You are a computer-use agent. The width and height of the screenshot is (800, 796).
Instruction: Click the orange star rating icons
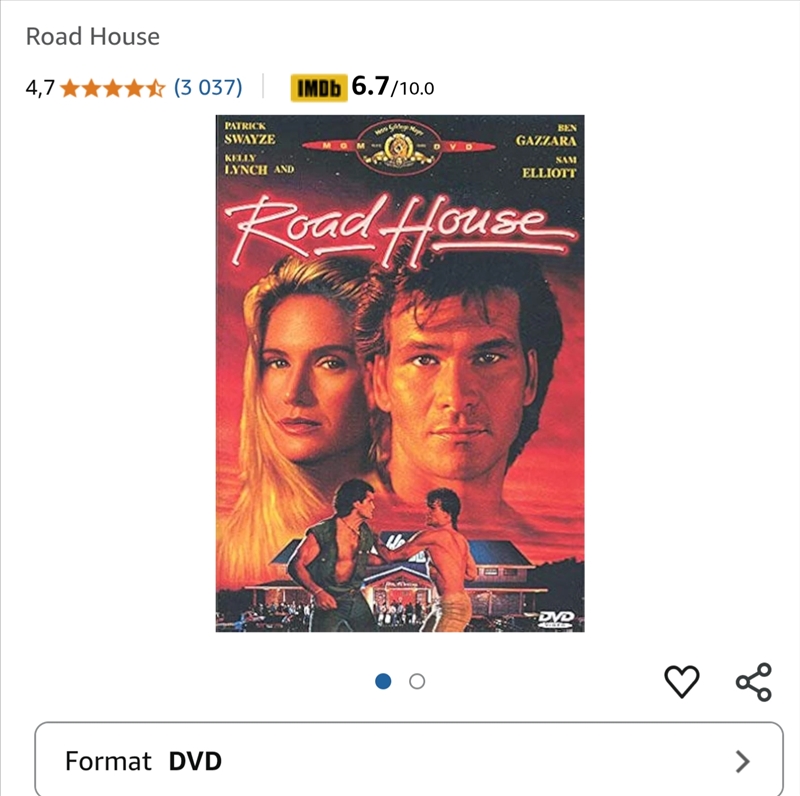(113, 88)
